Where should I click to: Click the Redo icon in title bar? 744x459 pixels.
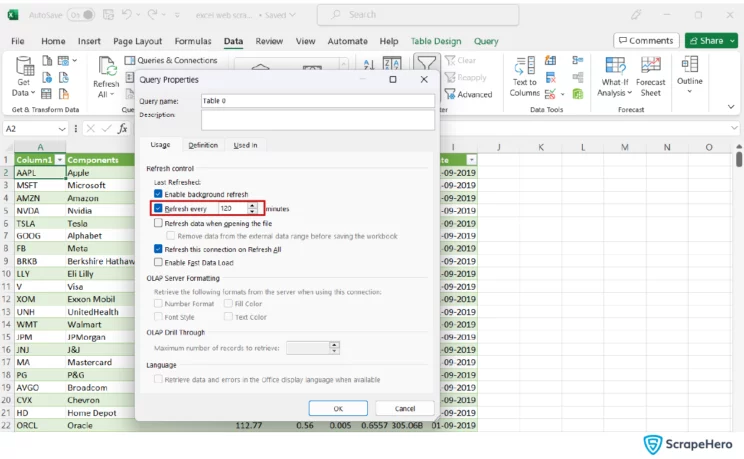click(x=152, y=15)
